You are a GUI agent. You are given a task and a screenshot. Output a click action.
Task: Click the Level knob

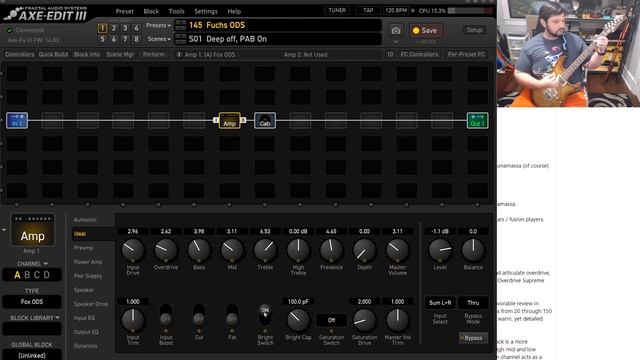click(x=440, y=249)
